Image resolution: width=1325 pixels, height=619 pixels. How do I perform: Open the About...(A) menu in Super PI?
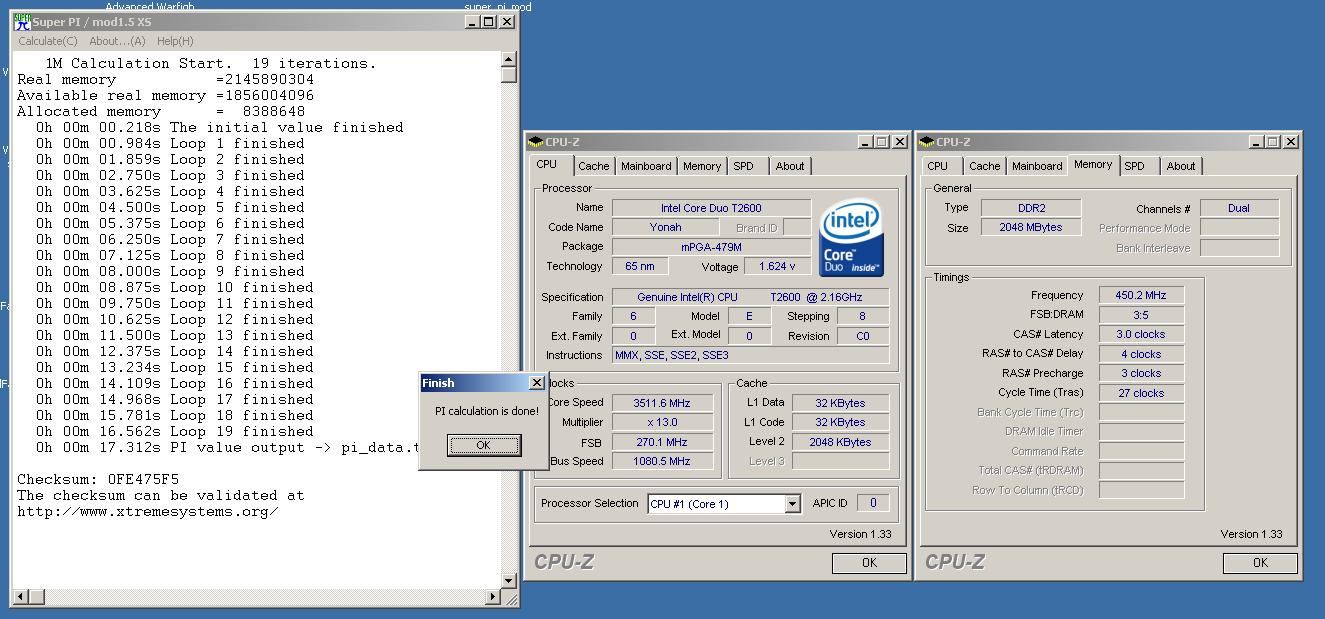point(117,41)
